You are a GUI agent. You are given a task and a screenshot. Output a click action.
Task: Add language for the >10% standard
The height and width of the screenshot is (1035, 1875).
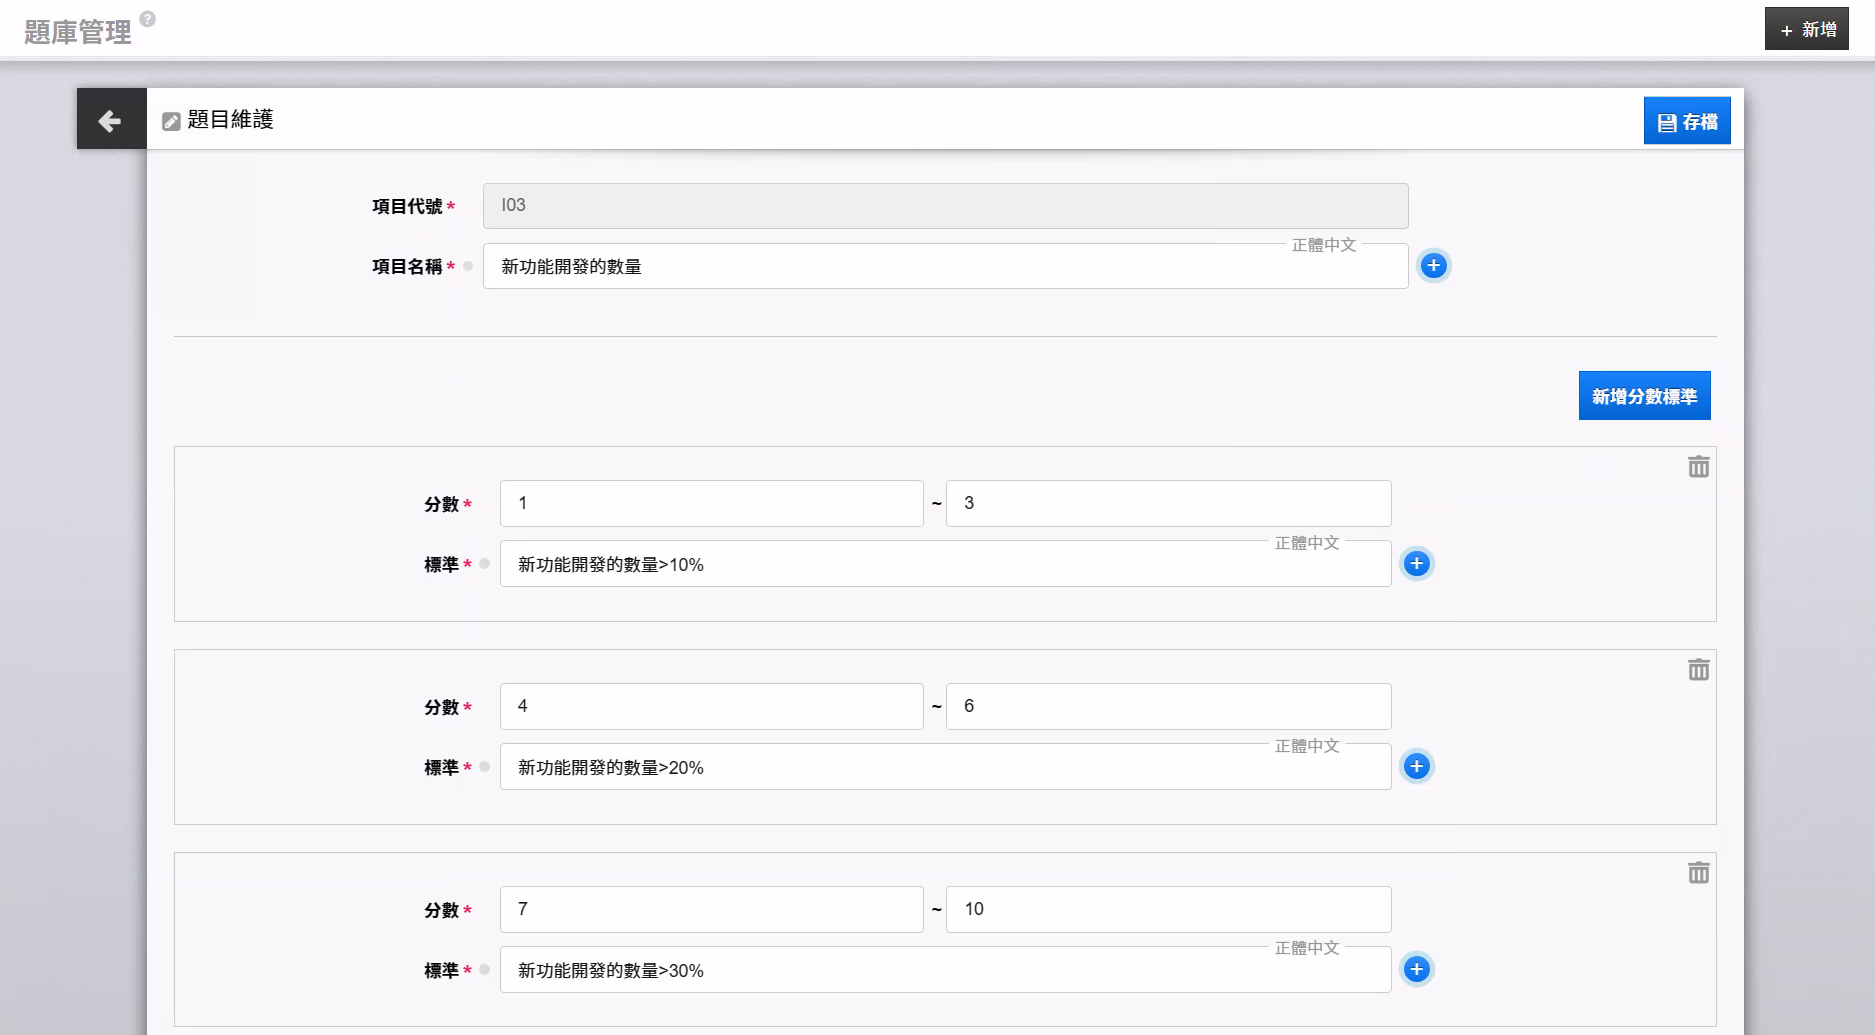pos(1416,564)
